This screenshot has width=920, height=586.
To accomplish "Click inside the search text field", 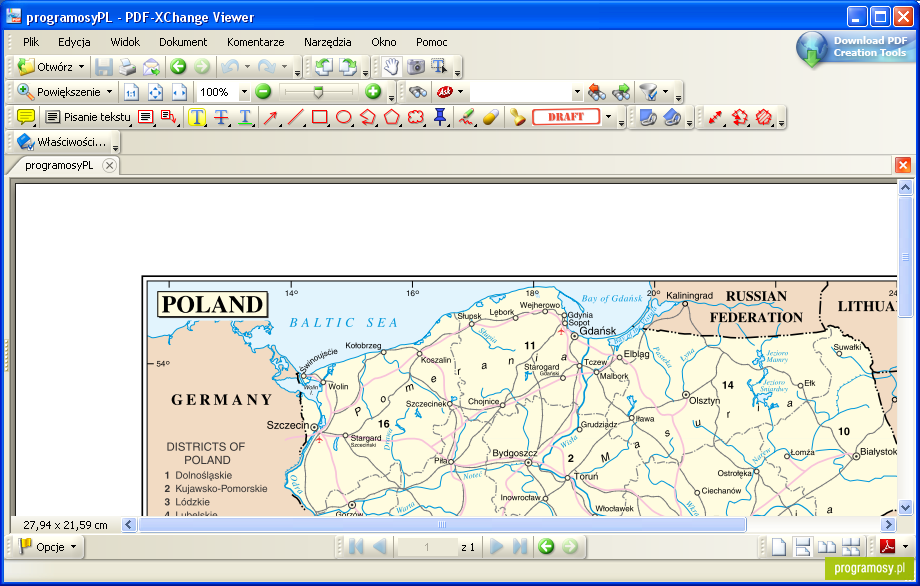I will pyautogui.click(x=520, y=92).
